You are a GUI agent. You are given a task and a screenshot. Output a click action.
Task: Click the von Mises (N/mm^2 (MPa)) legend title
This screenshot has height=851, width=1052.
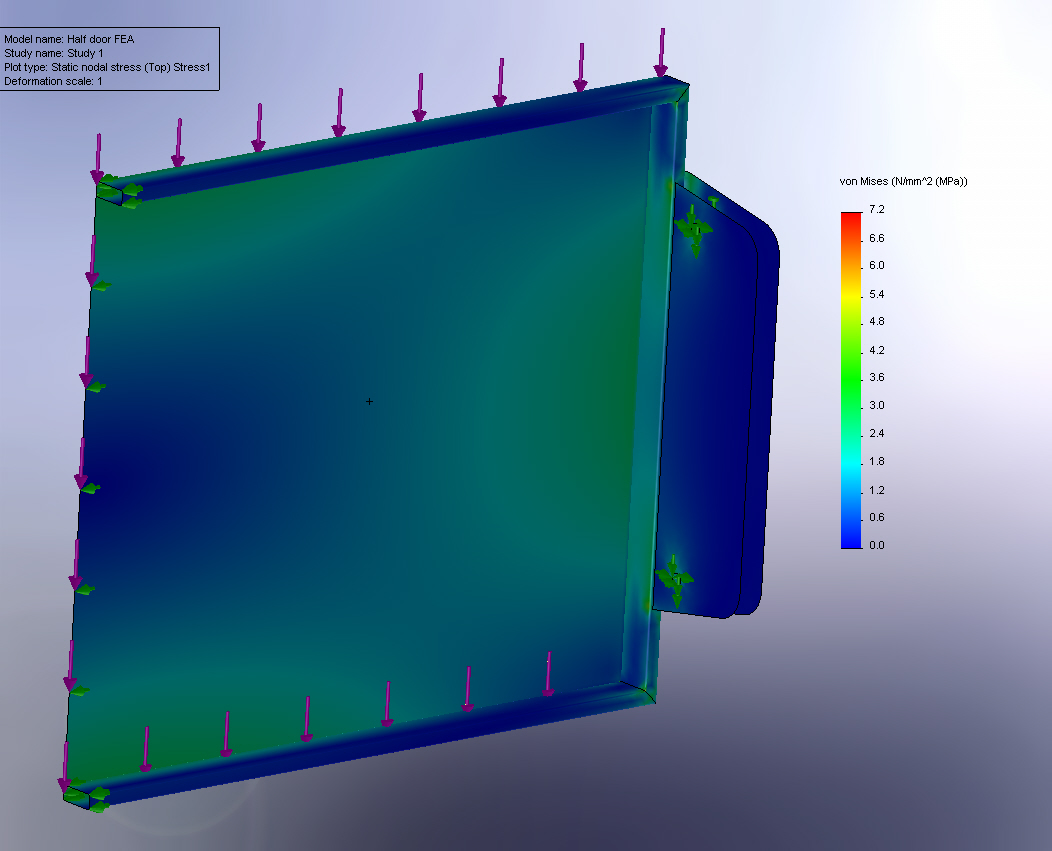903,182
